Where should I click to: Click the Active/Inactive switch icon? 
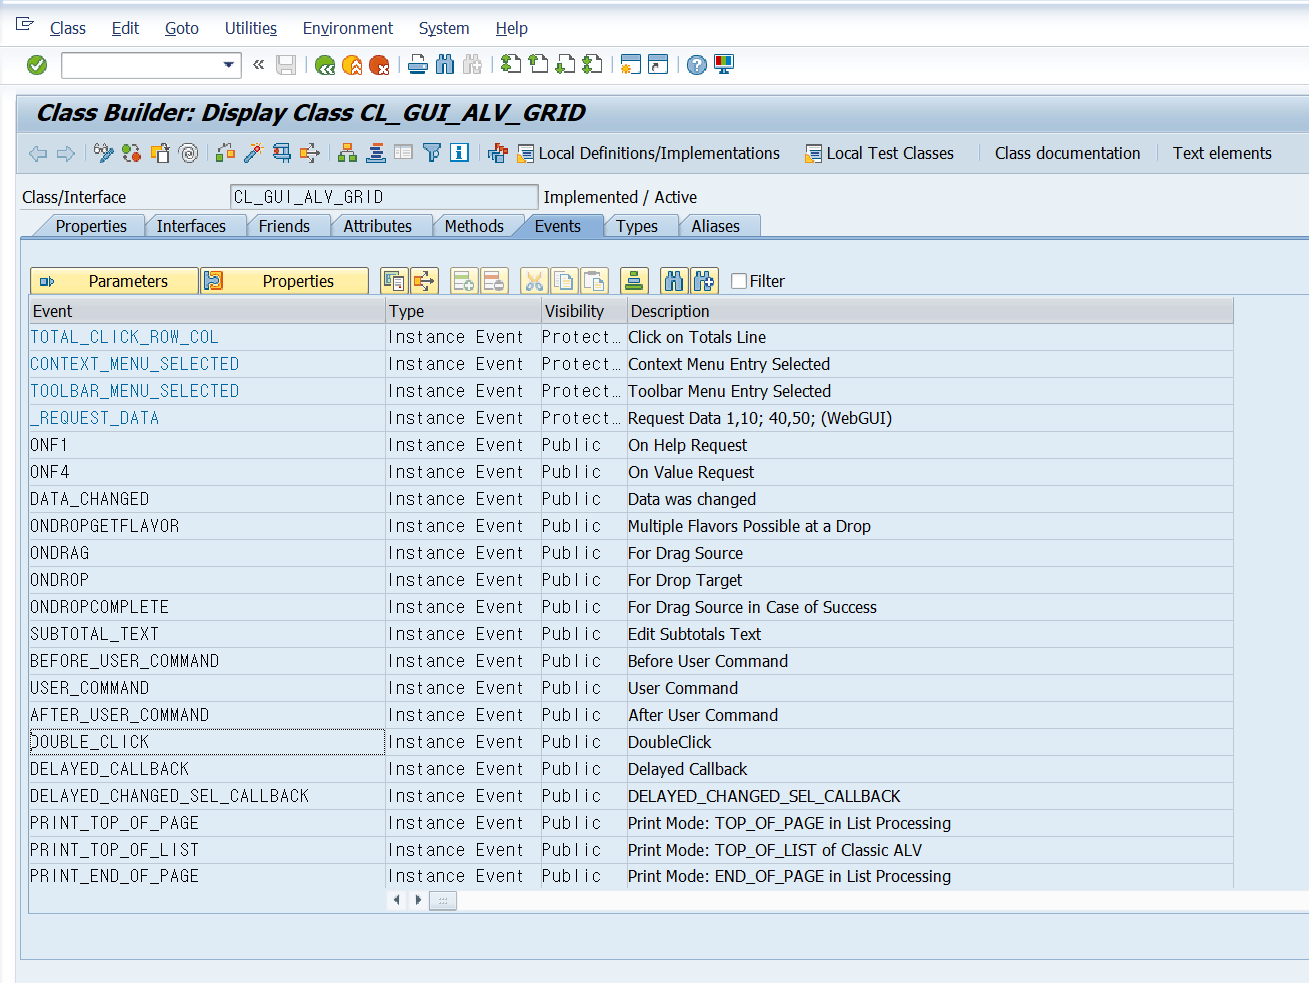(131, 153)
